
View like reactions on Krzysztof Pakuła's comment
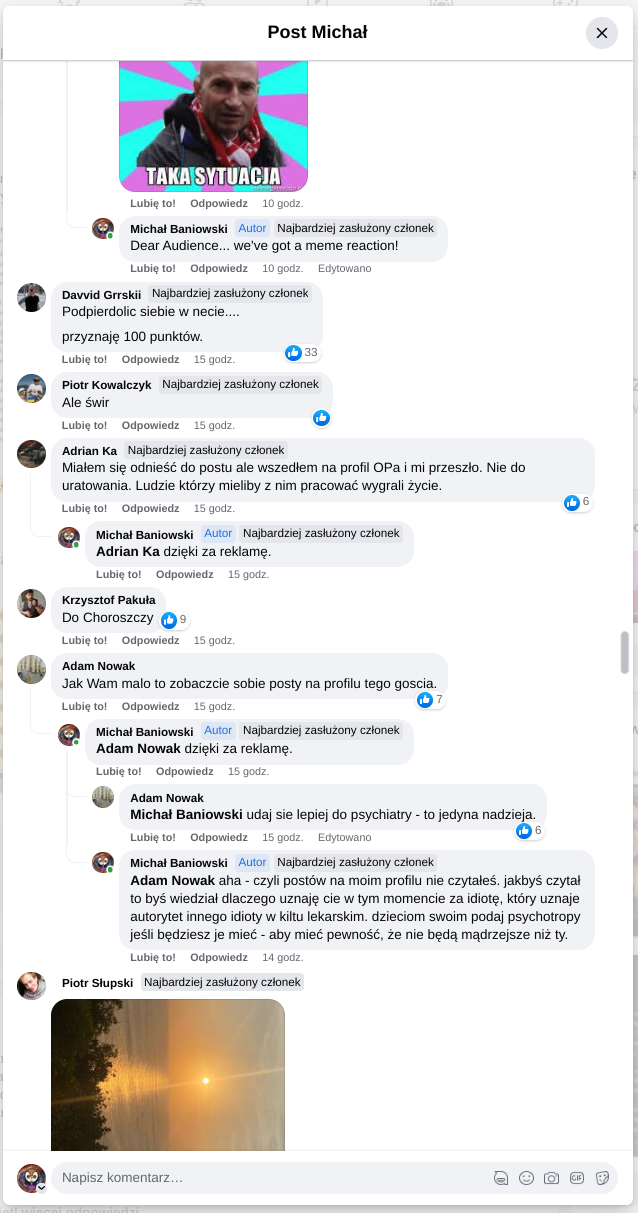175,620
